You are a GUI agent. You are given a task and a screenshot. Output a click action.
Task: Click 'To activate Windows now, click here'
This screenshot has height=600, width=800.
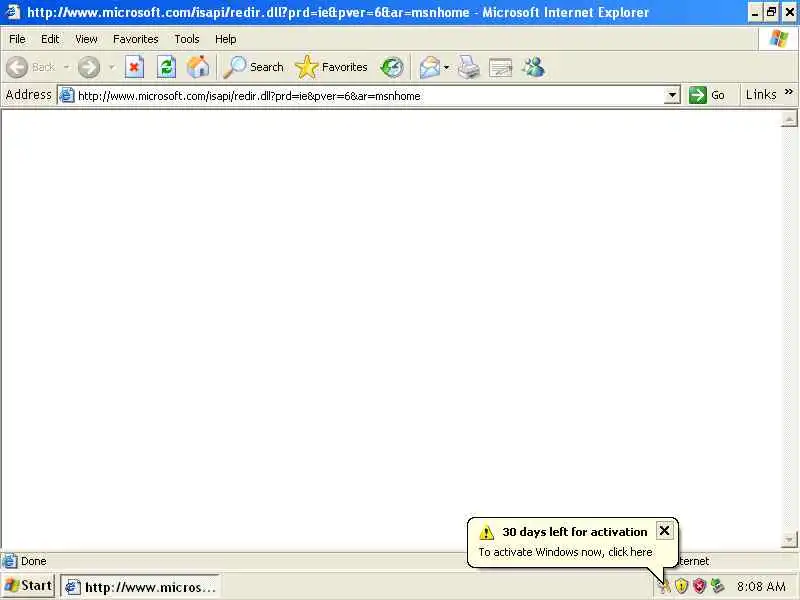565,552
